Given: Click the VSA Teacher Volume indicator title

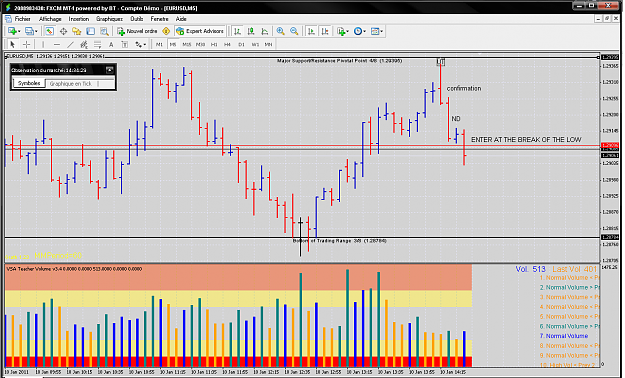Looking at the screenshot, I should click(x=74, y=269).
